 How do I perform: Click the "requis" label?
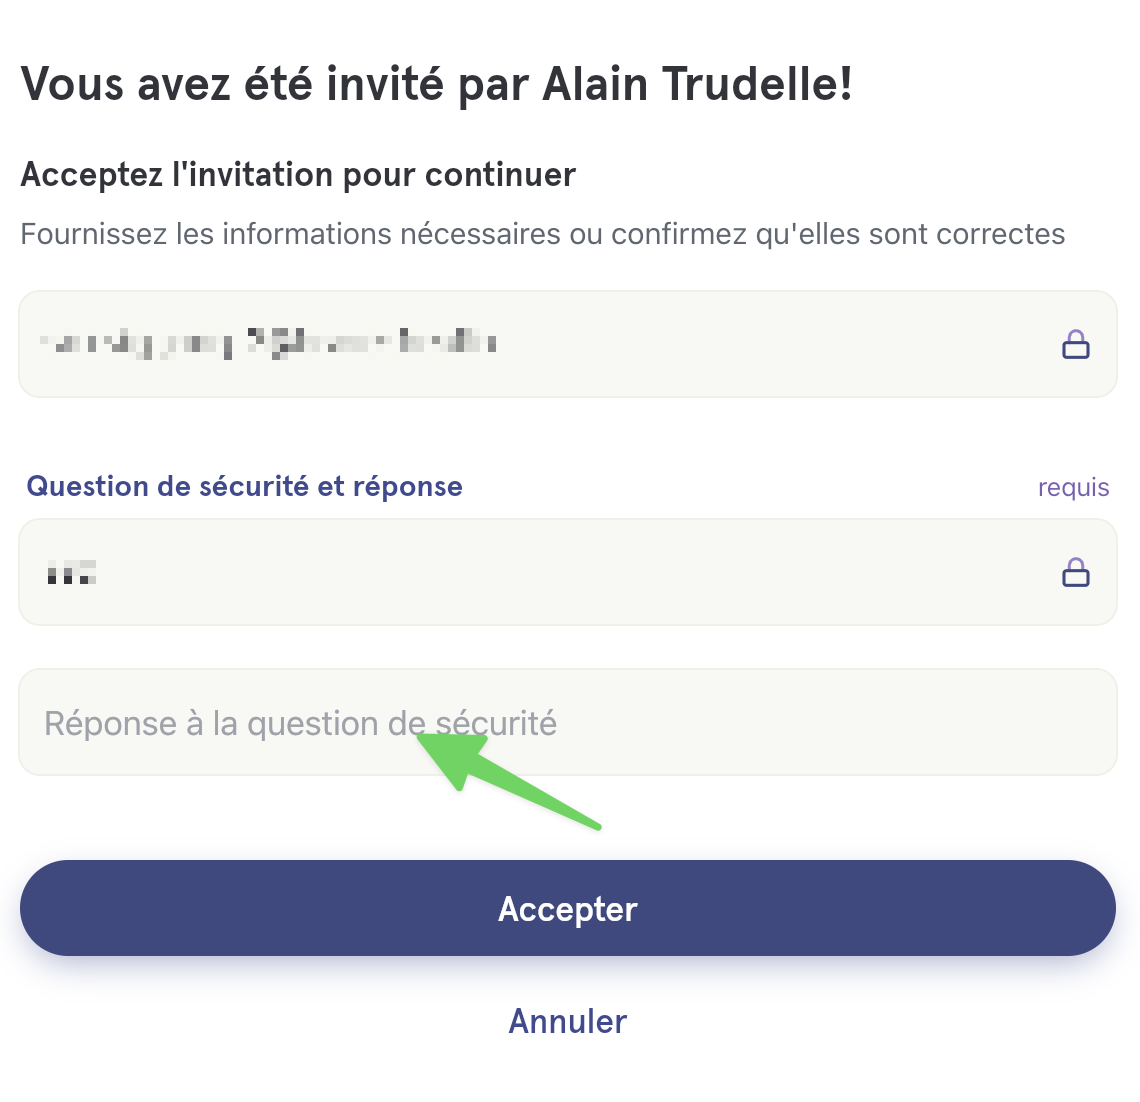(1073, 488)
